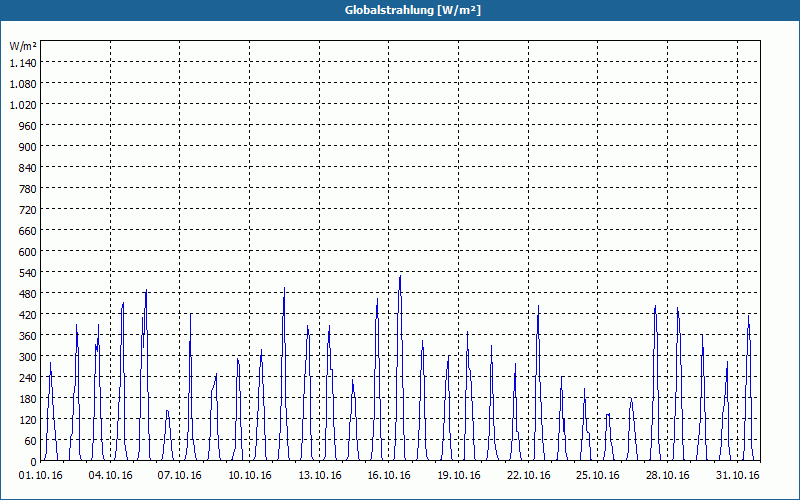Click the 540 y-axis value
Image resolution: width=800 pixels, height=500 pixels.
coord(28,272)
